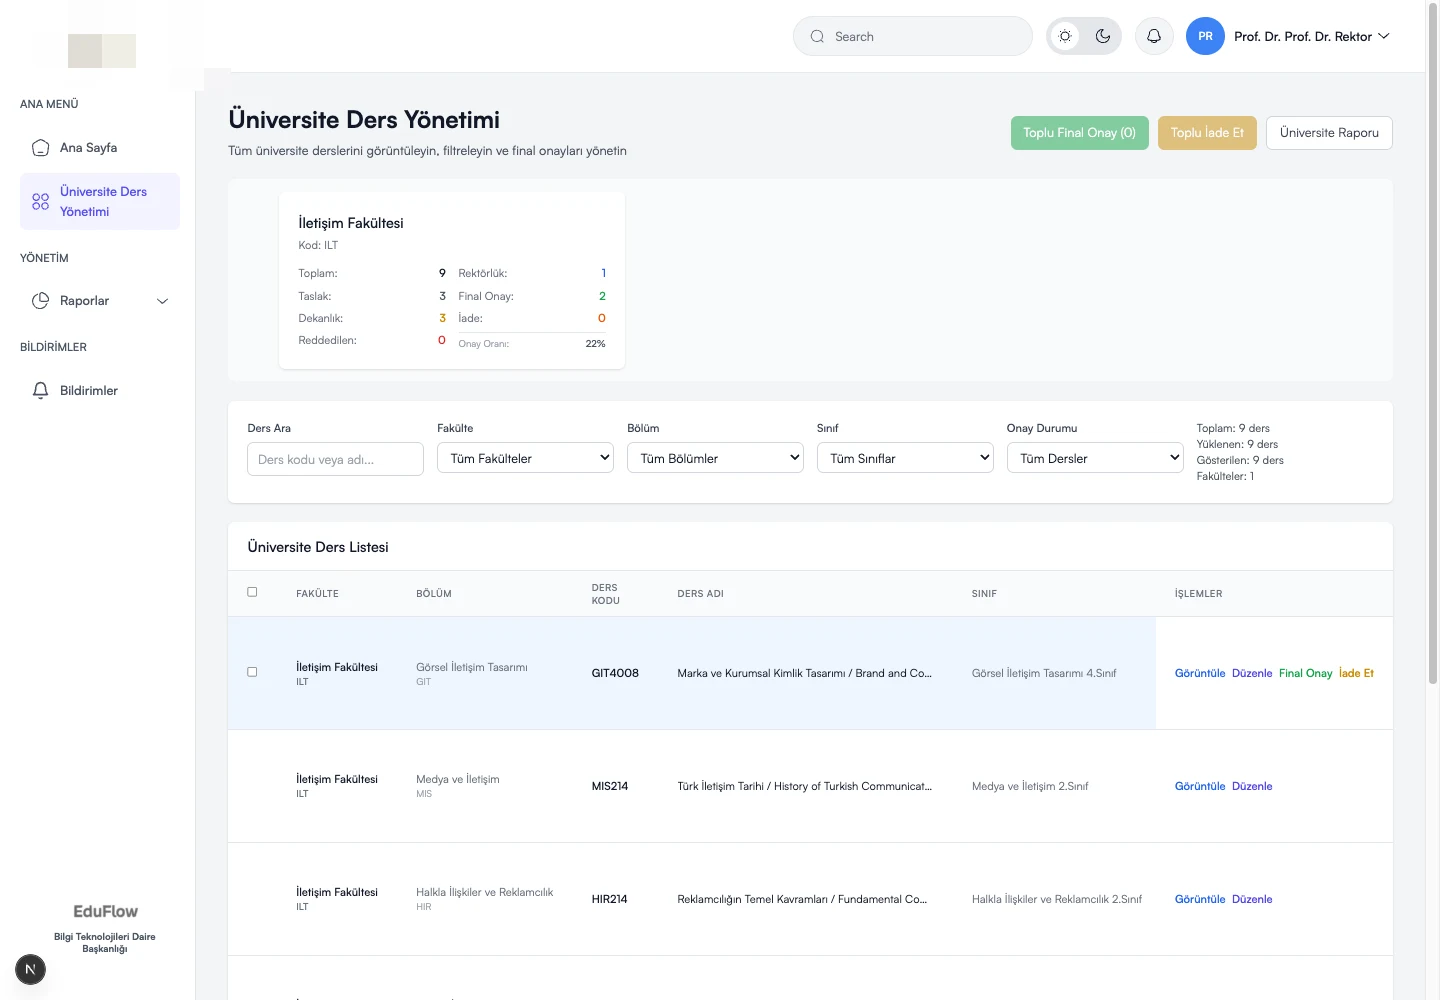Click the EduFlow brand text

[105, 912]
